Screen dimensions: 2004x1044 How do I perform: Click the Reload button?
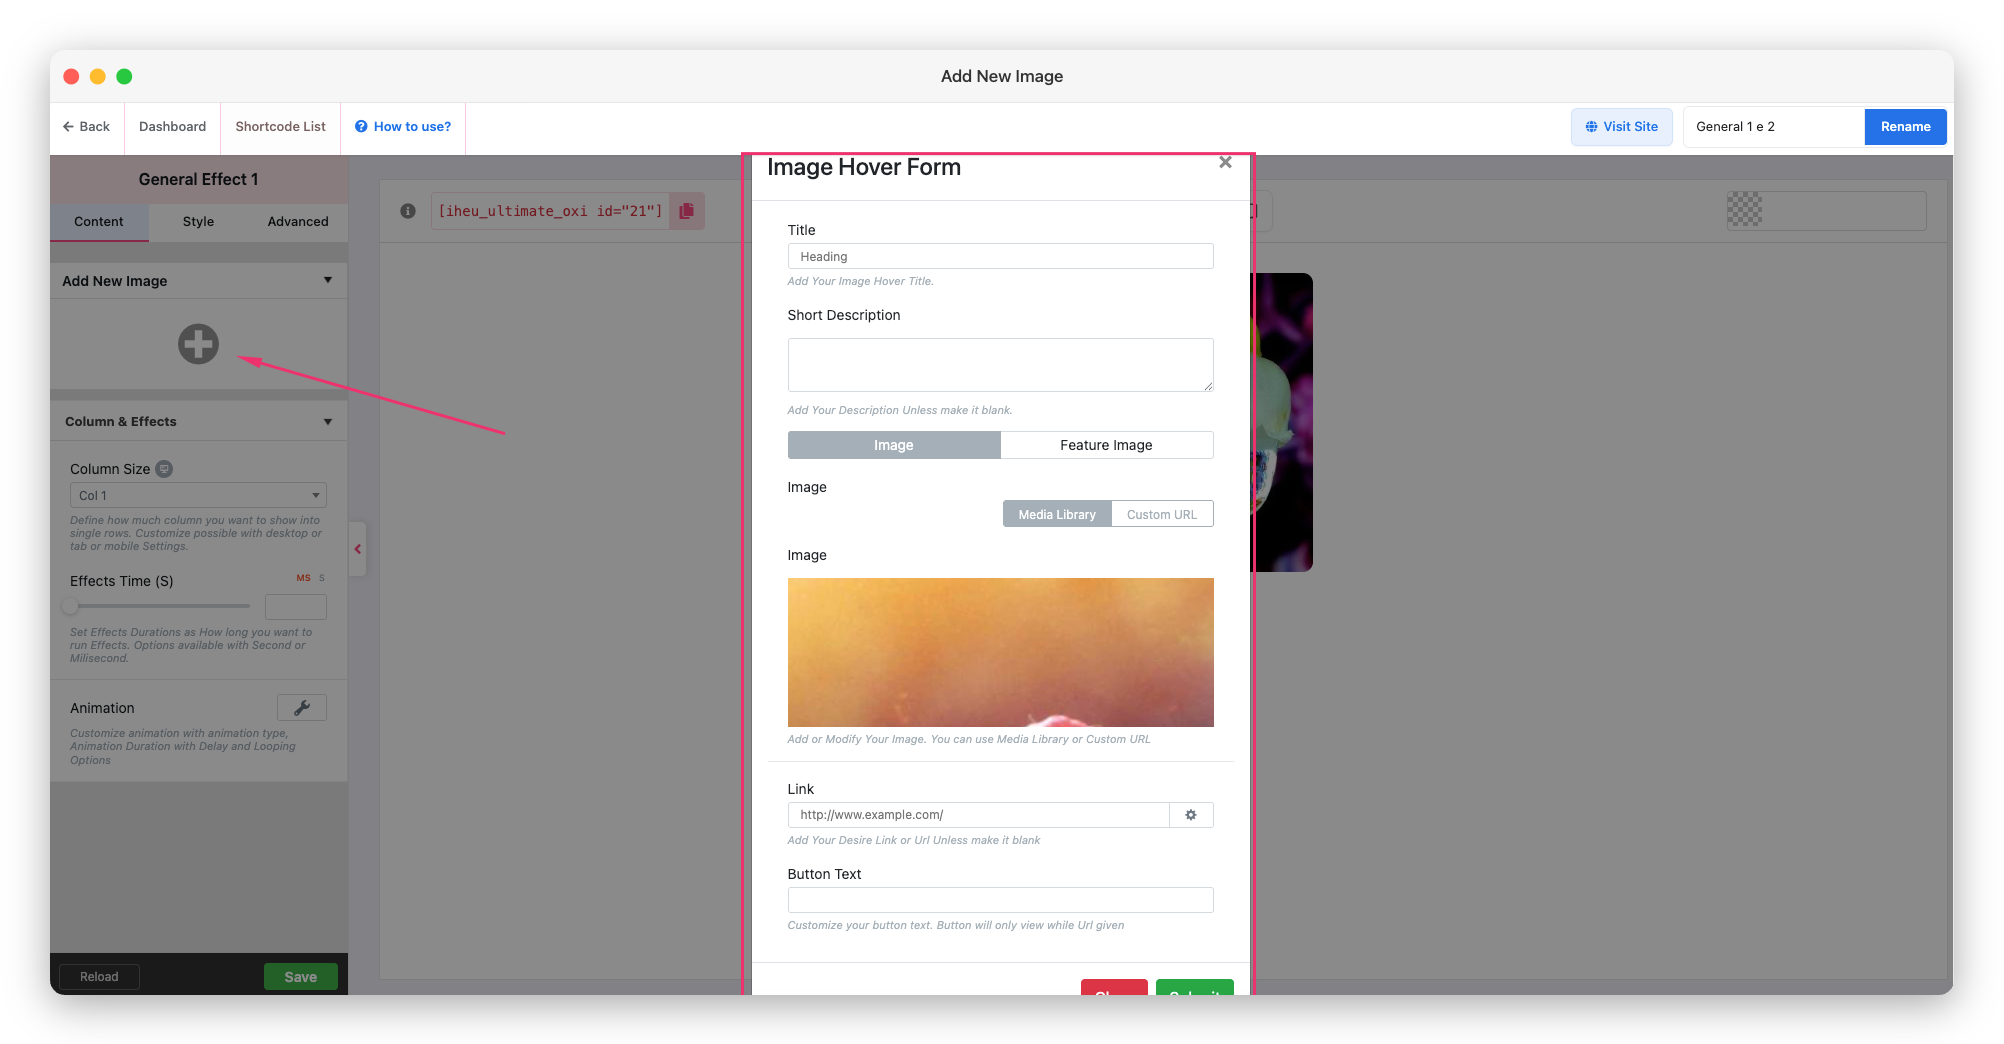point(99,977)
